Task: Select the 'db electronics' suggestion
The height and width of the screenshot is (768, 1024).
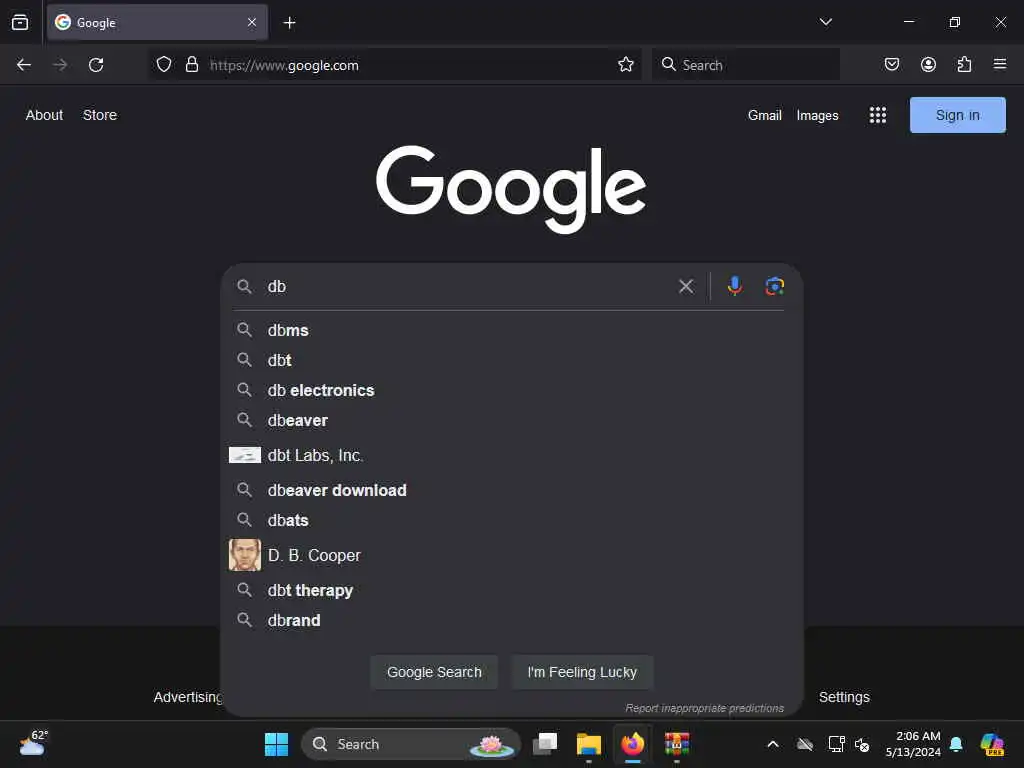Action: [511, 391]
